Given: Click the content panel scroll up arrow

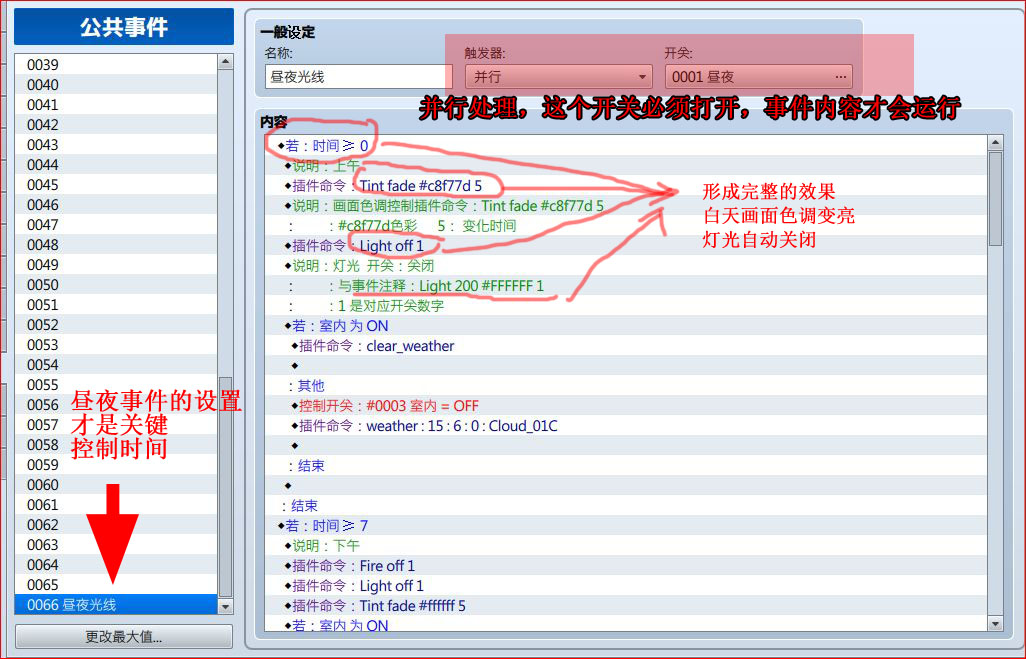Looking at the screenshot, I should click(995, 143).
